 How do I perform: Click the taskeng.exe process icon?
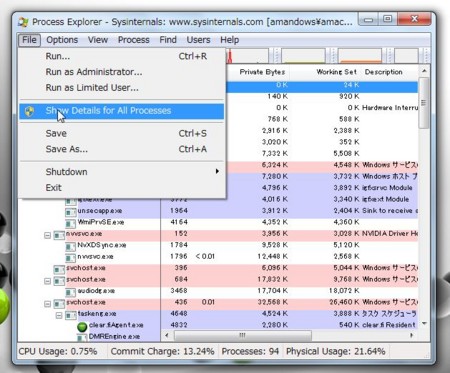click(70, 315)
